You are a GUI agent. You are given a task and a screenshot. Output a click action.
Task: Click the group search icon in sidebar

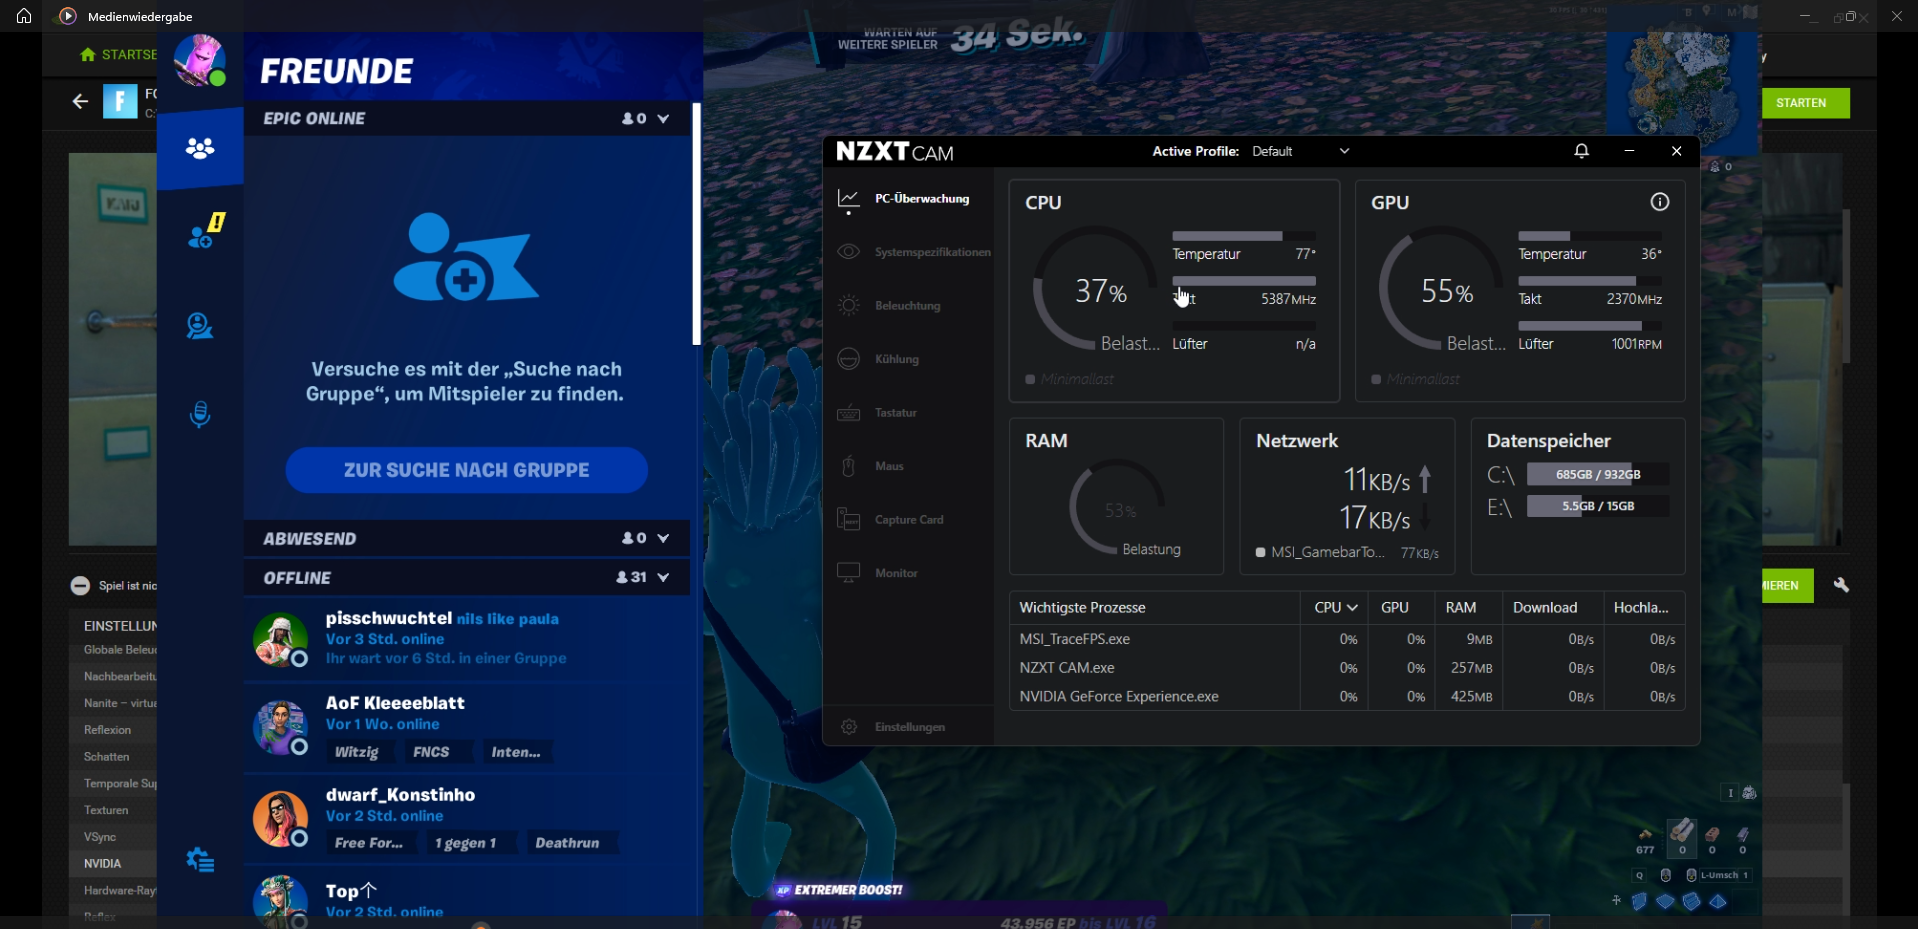pyautogui.click(x=200, y=326)
